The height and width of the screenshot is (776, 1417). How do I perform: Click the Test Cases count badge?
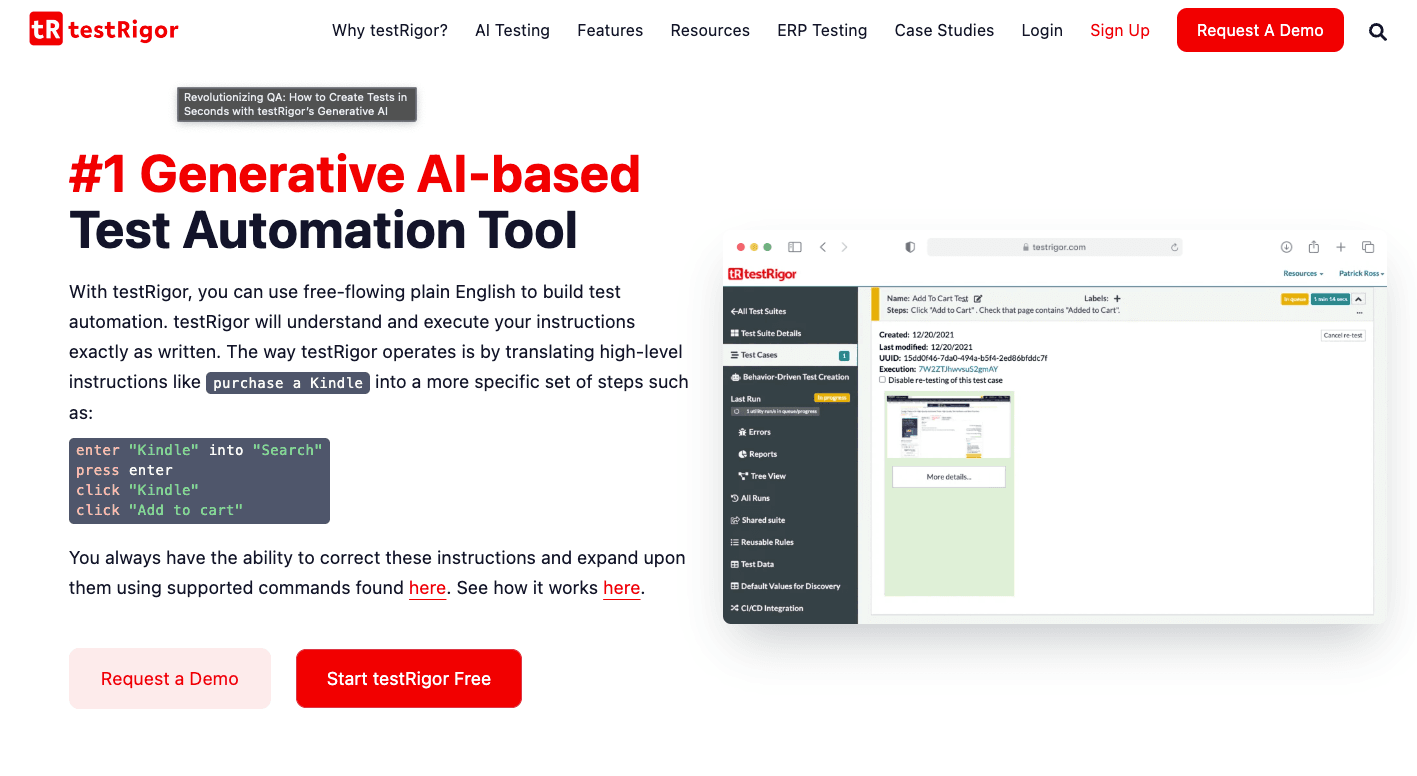pyautogui.click(x=844, y=355)
